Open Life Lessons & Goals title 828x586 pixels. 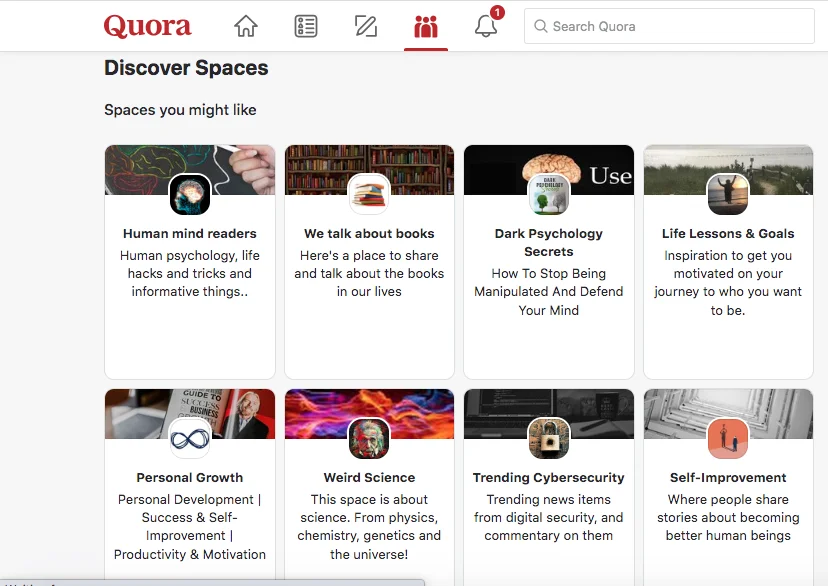coord(728,233)
